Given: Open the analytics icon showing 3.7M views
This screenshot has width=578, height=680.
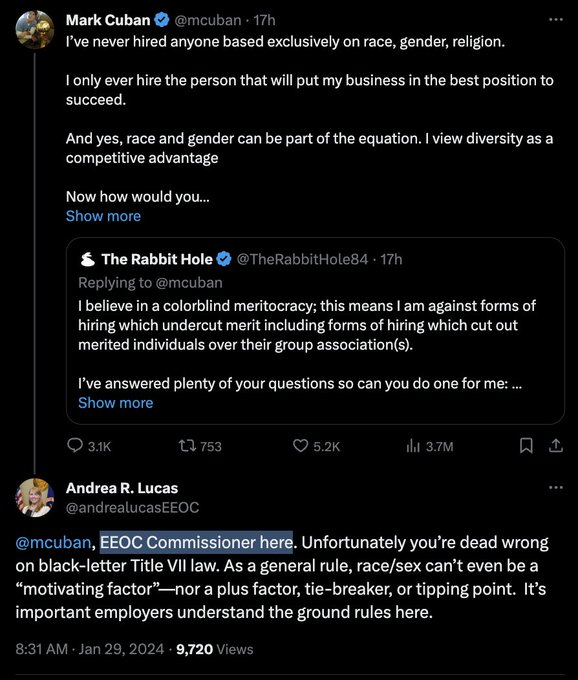Looking at the screenshot, I should click(413, 446).
